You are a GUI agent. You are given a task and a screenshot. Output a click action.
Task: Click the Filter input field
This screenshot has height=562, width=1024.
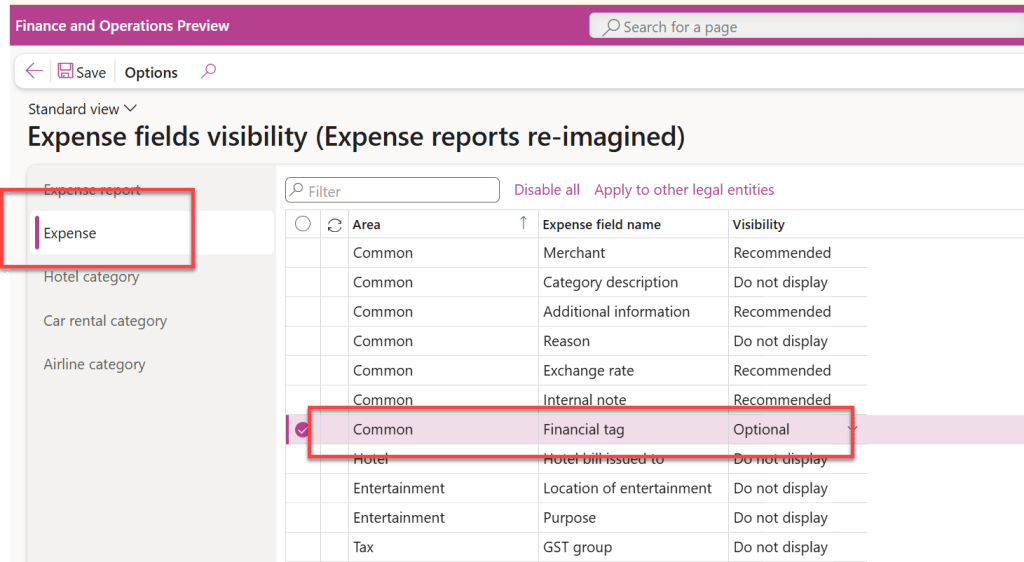pyautogui.click(x=400, y=191)
